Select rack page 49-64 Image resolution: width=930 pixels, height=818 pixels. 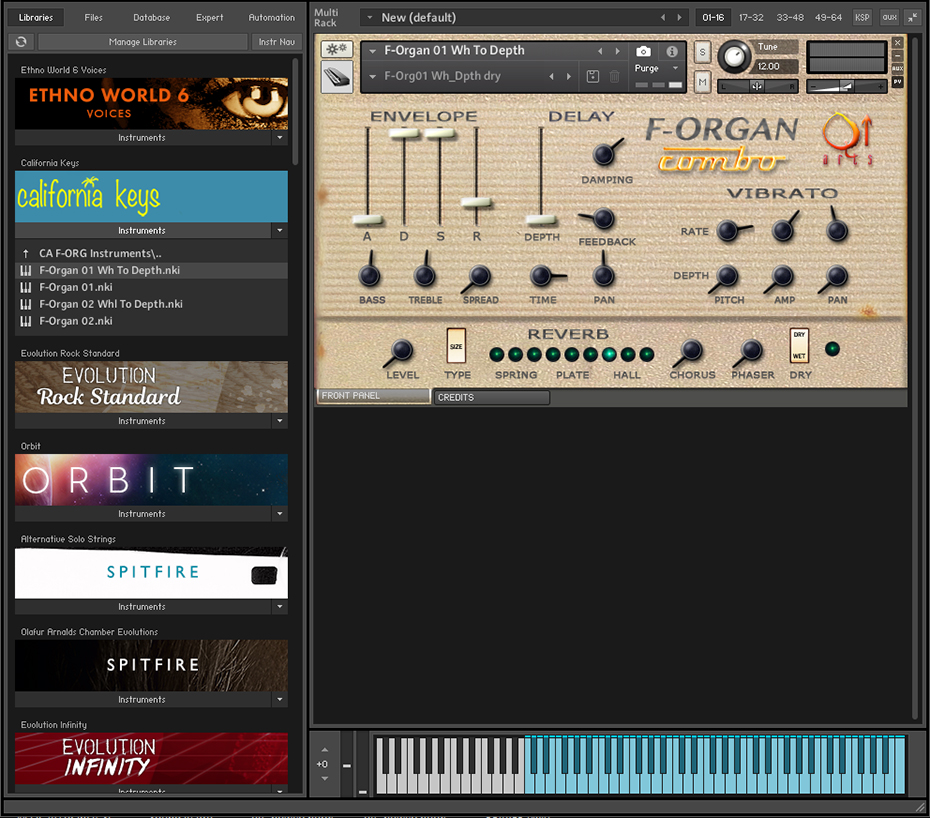[x=828, y=18]
